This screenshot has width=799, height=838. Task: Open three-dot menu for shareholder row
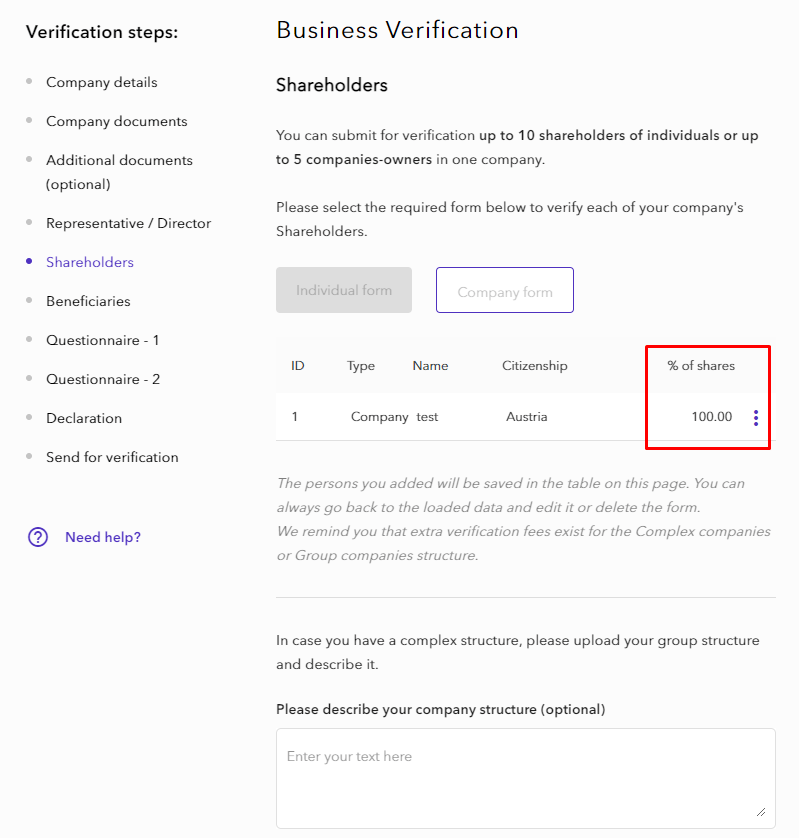(x=755, y=417)
